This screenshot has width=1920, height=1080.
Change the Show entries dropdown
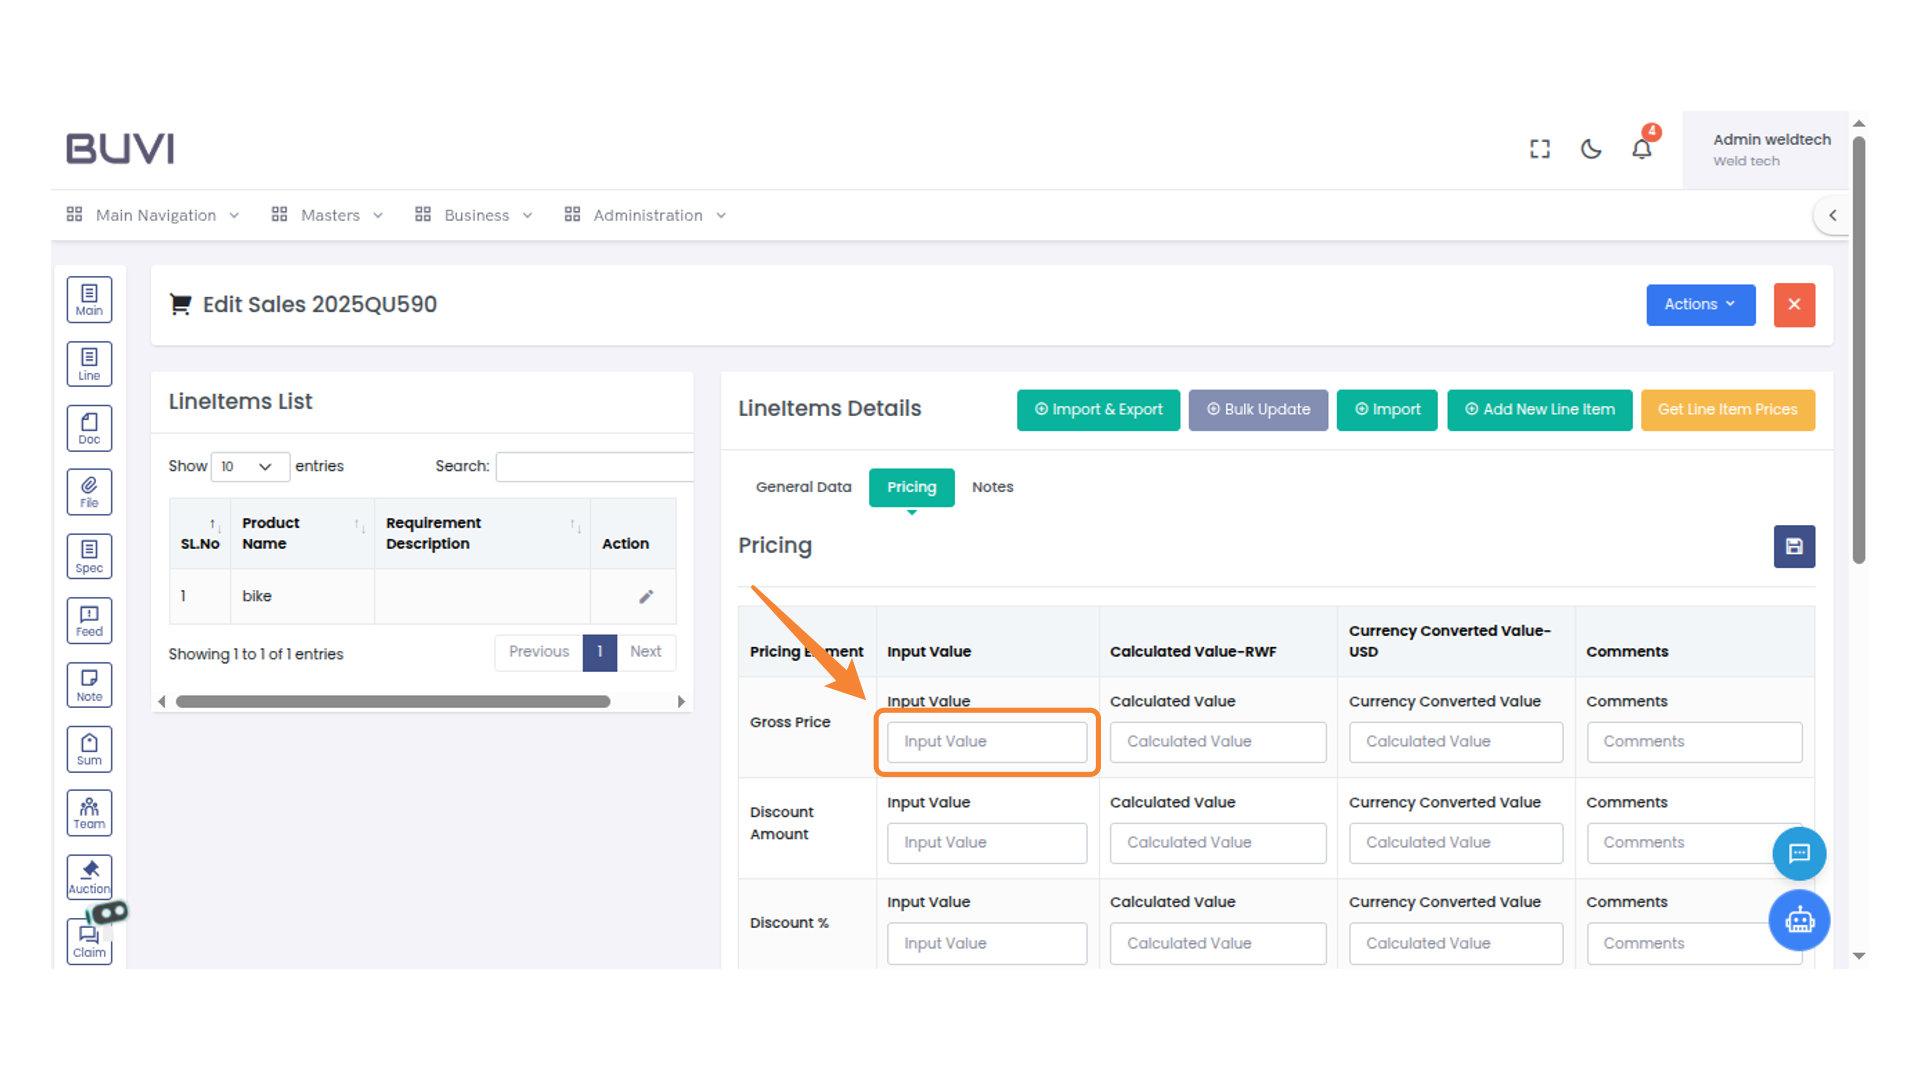pyautogui.click(x=250, y=466)
